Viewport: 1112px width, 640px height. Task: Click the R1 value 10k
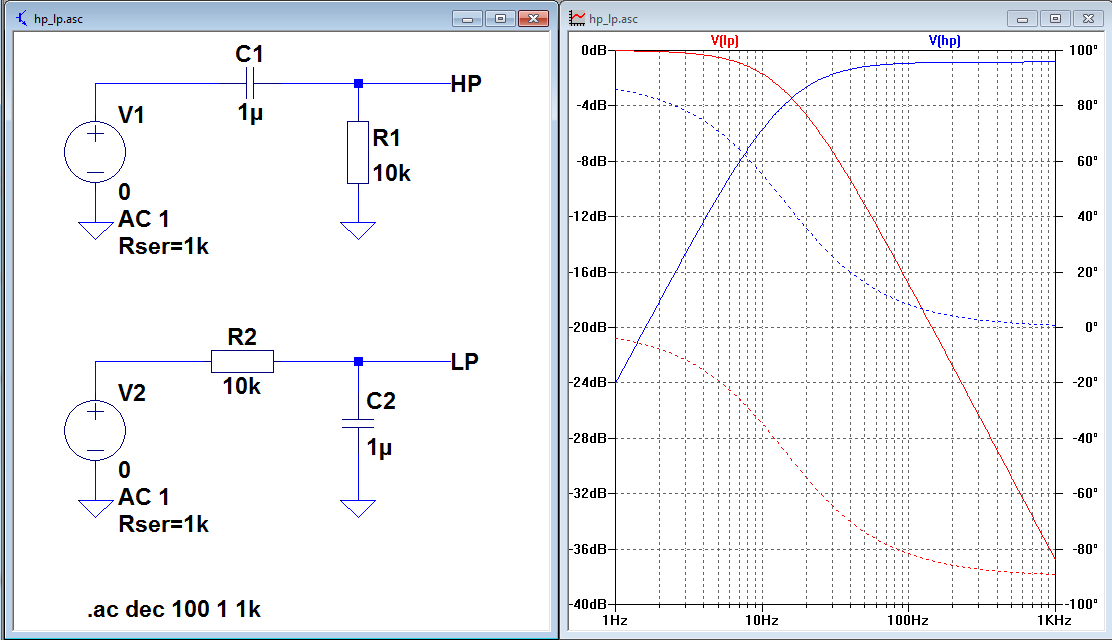pos(391,172)
